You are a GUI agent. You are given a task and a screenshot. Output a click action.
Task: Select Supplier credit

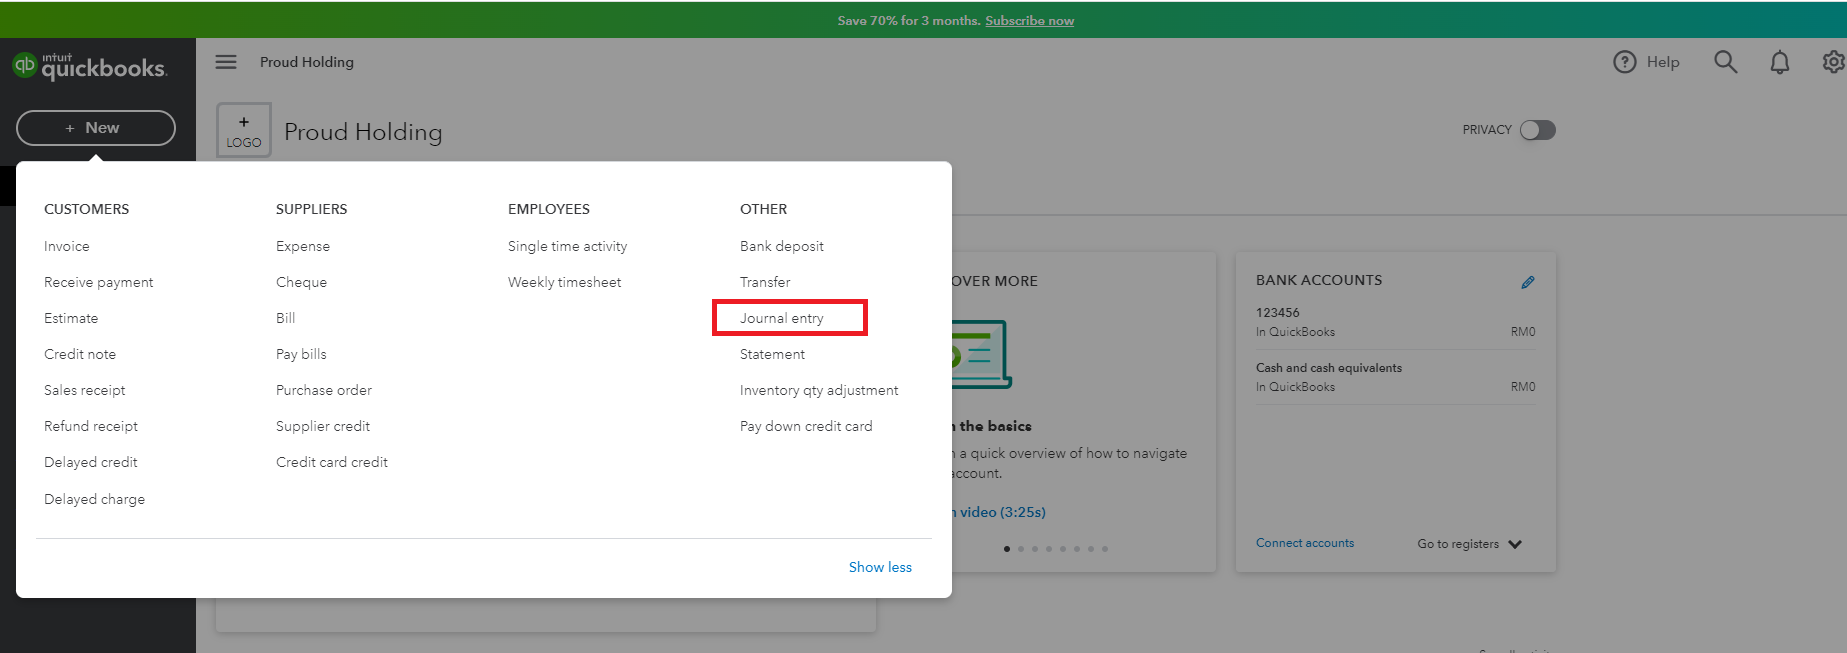click(323, 426)
